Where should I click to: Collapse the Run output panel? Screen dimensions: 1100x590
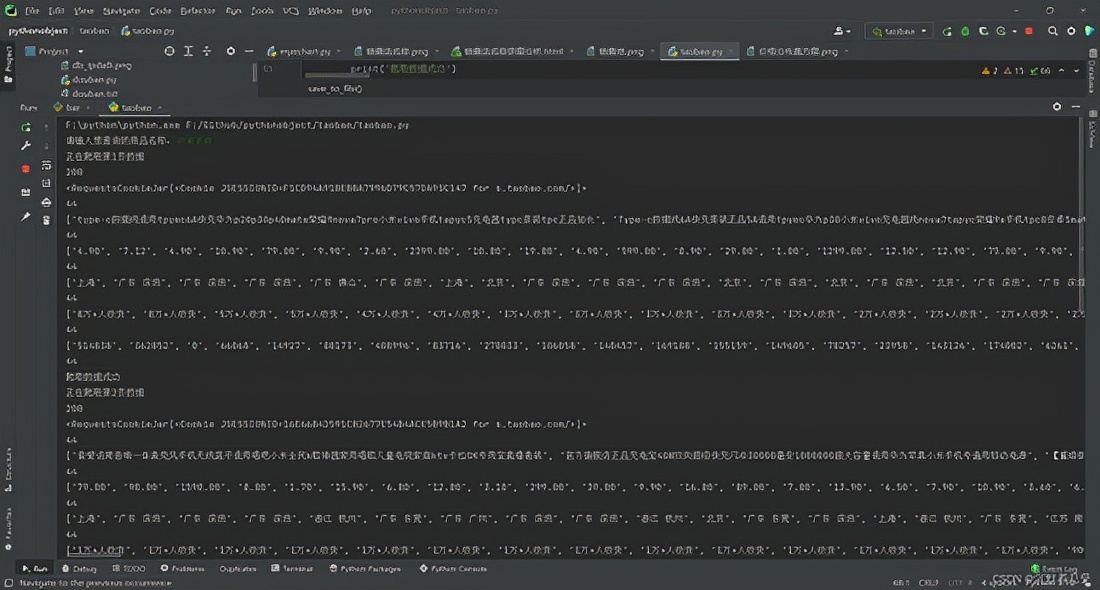coord(1075,107)
